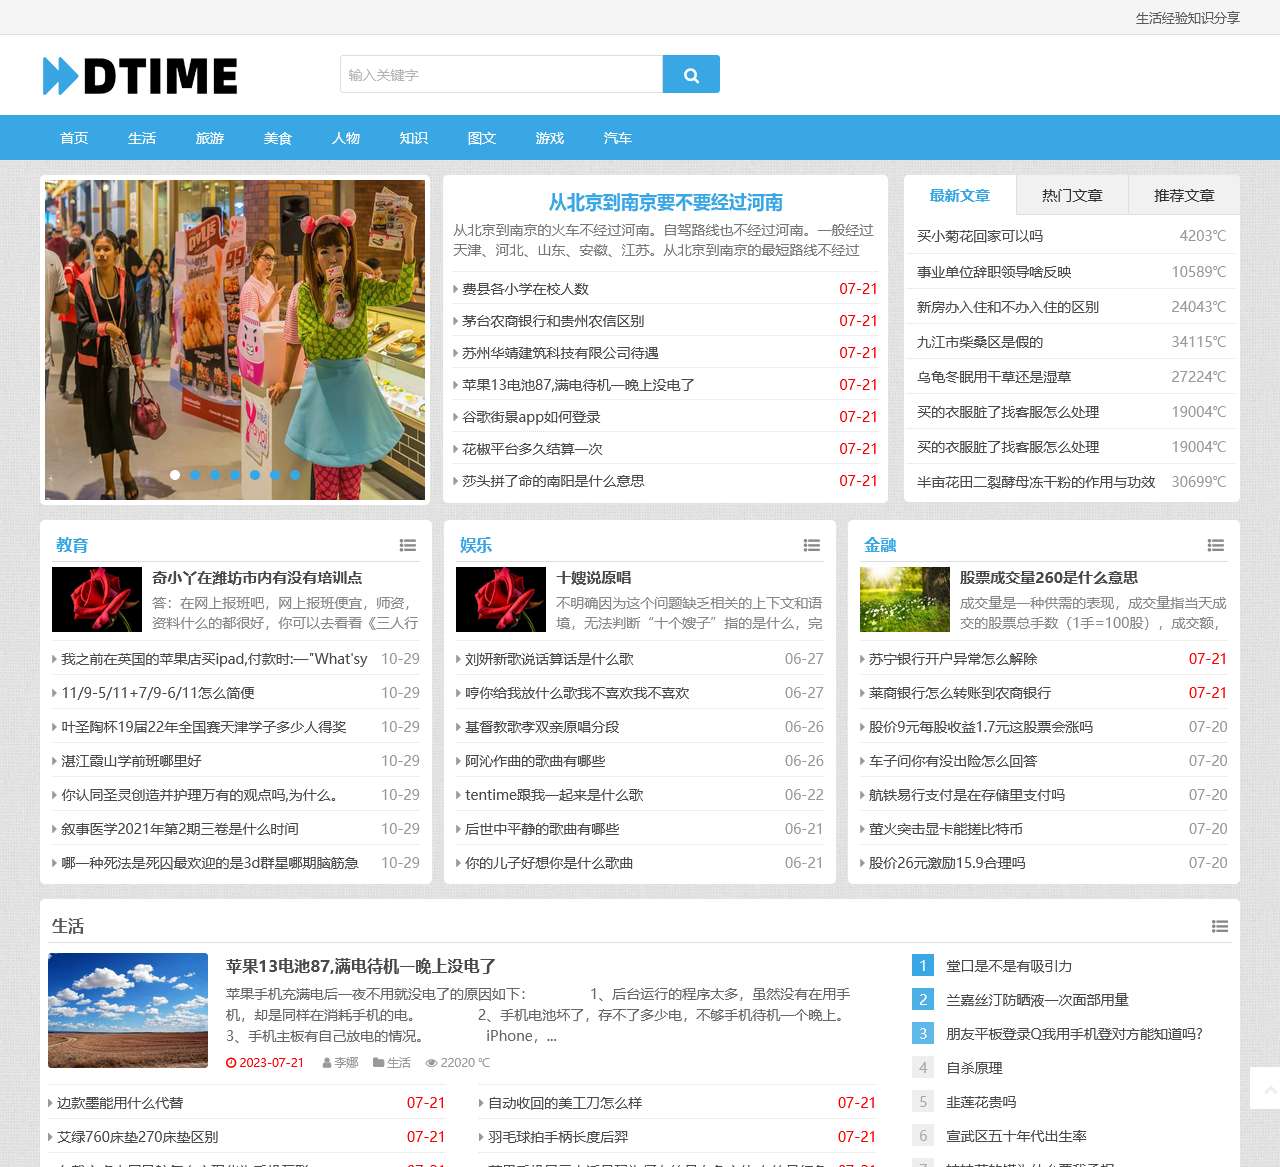The width and height of the screenshot is (1280, 1167).
Task: Click author name 李娜 under article
Action: click(346, 1063)
